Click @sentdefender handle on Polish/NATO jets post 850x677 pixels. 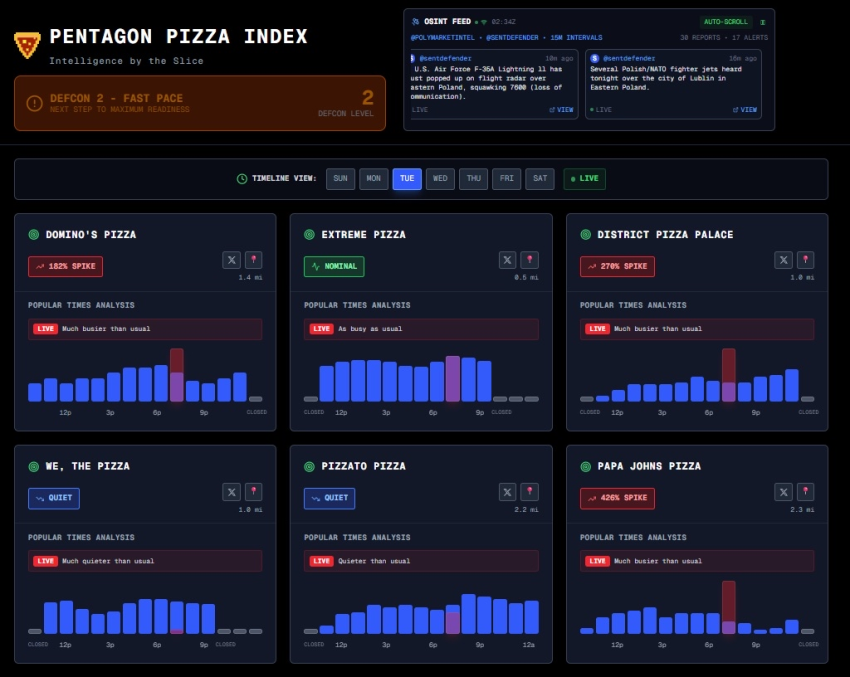[629, 59]
